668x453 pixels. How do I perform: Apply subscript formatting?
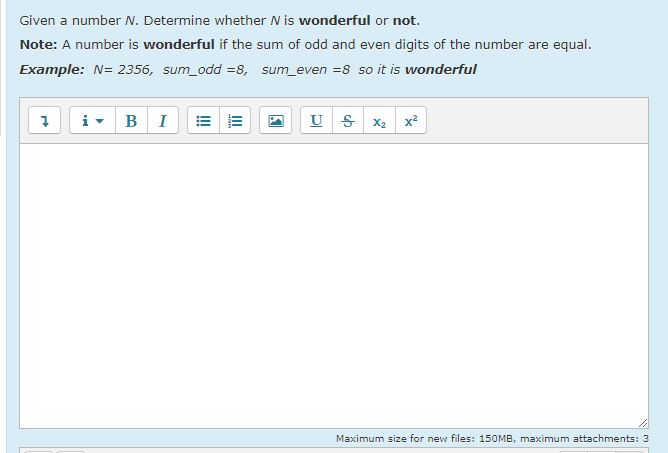point(379,121)
